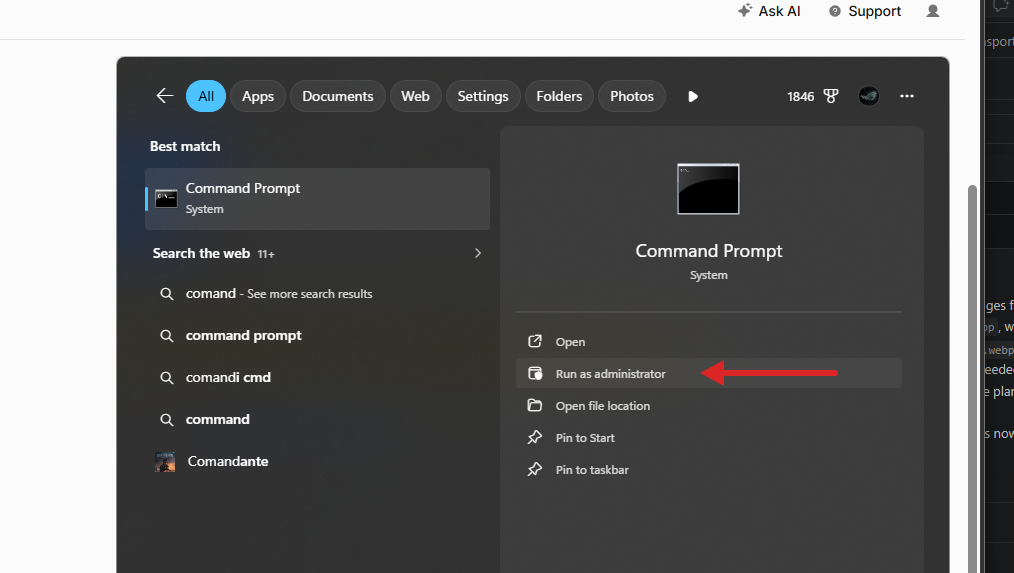Expand Search the web chevron
Image resolution: width=1014 pixels, height=573 pixels.
(x=478, y=253)
